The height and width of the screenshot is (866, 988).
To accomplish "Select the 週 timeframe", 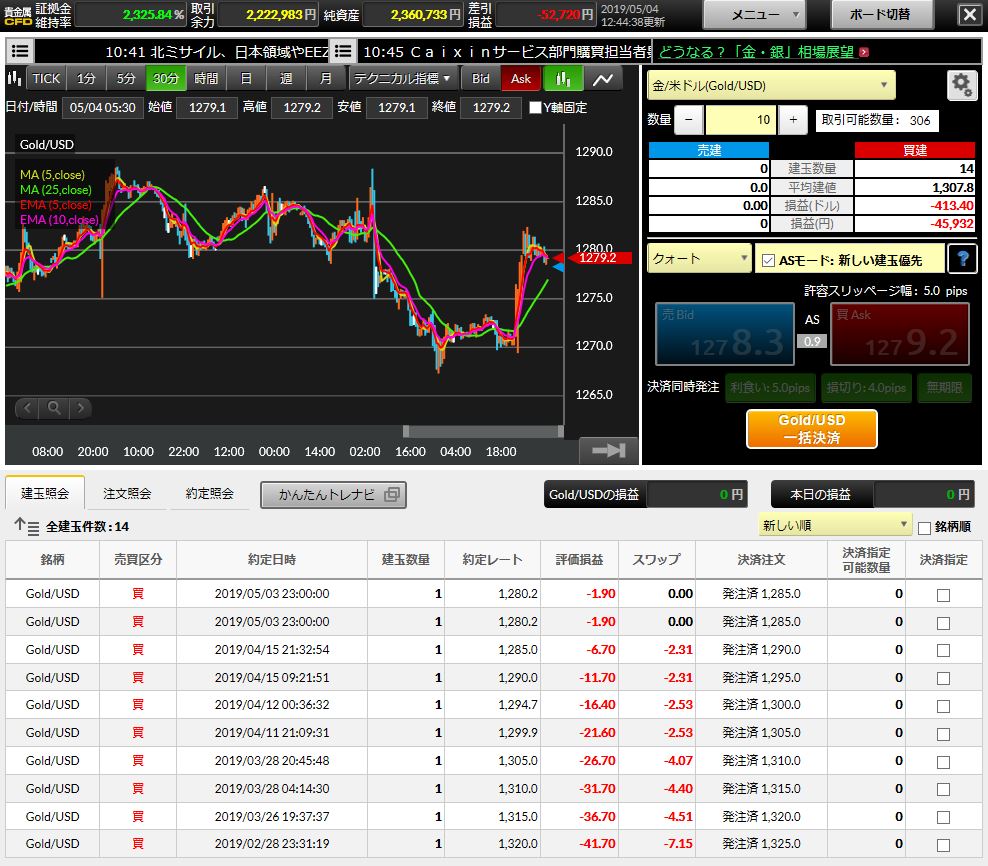I will (x=285, y=79).
